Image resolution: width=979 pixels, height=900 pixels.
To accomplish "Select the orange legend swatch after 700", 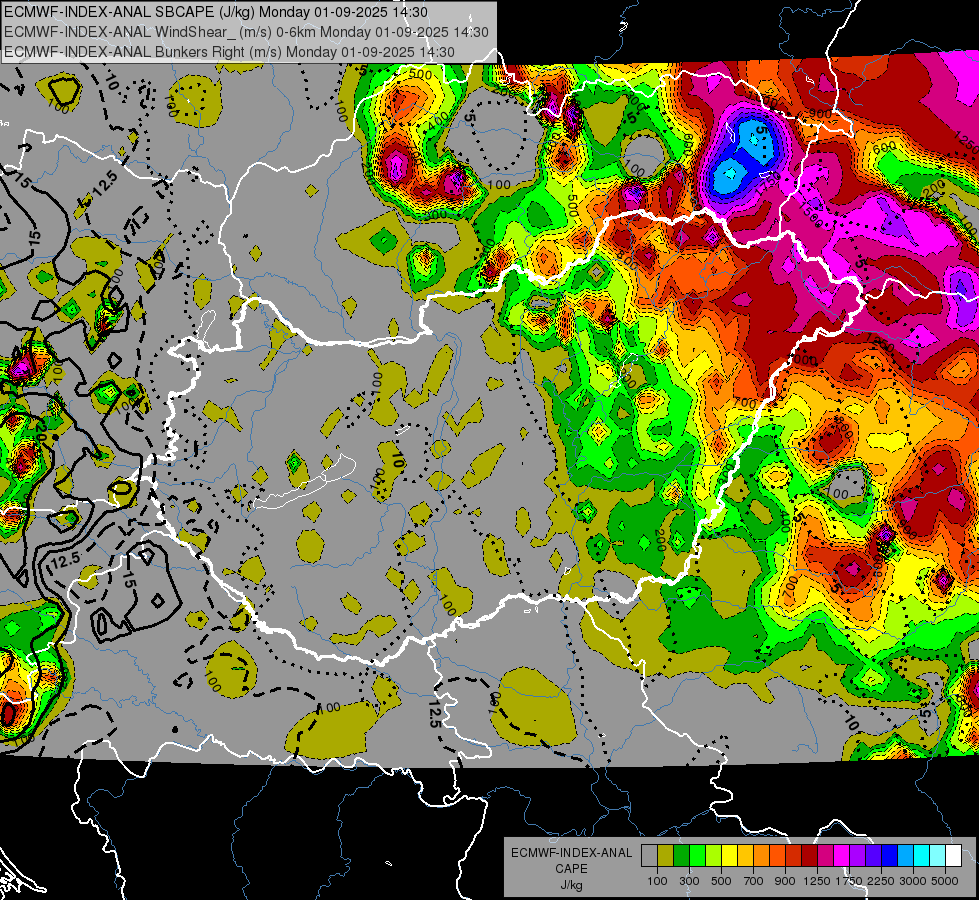I will click(762, 856).
